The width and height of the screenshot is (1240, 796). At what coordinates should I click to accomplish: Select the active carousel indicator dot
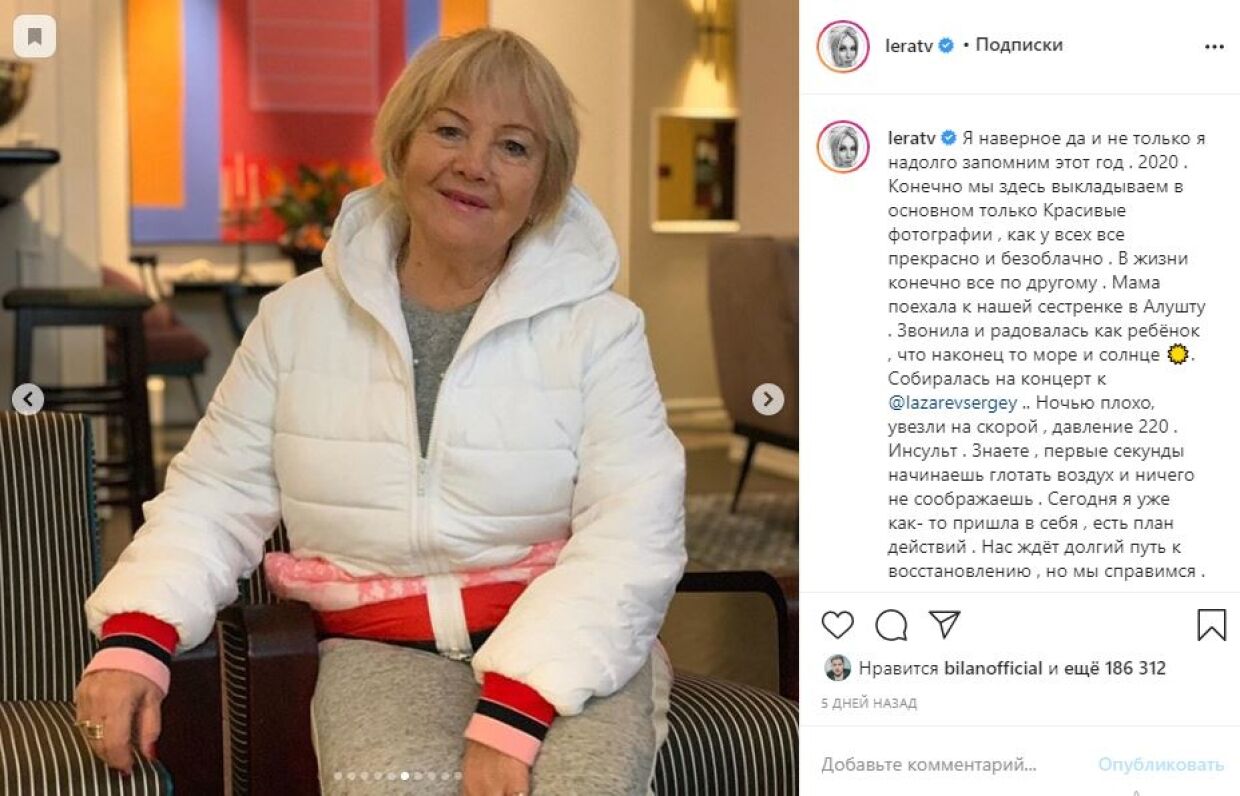(404, 775)
